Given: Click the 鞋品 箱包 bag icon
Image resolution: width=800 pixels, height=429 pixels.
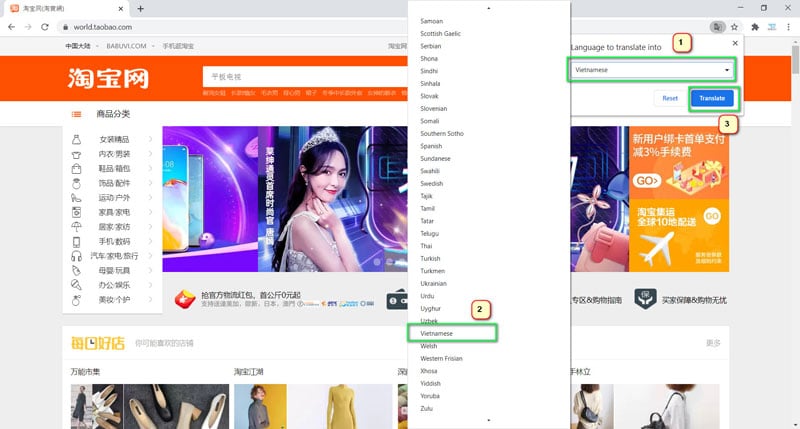Looking at the screenshot, I should tap(76, 168).
